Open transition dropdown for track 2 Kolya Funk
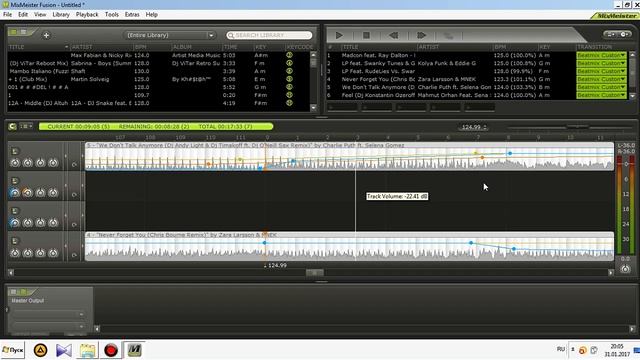 pos(601,63)
